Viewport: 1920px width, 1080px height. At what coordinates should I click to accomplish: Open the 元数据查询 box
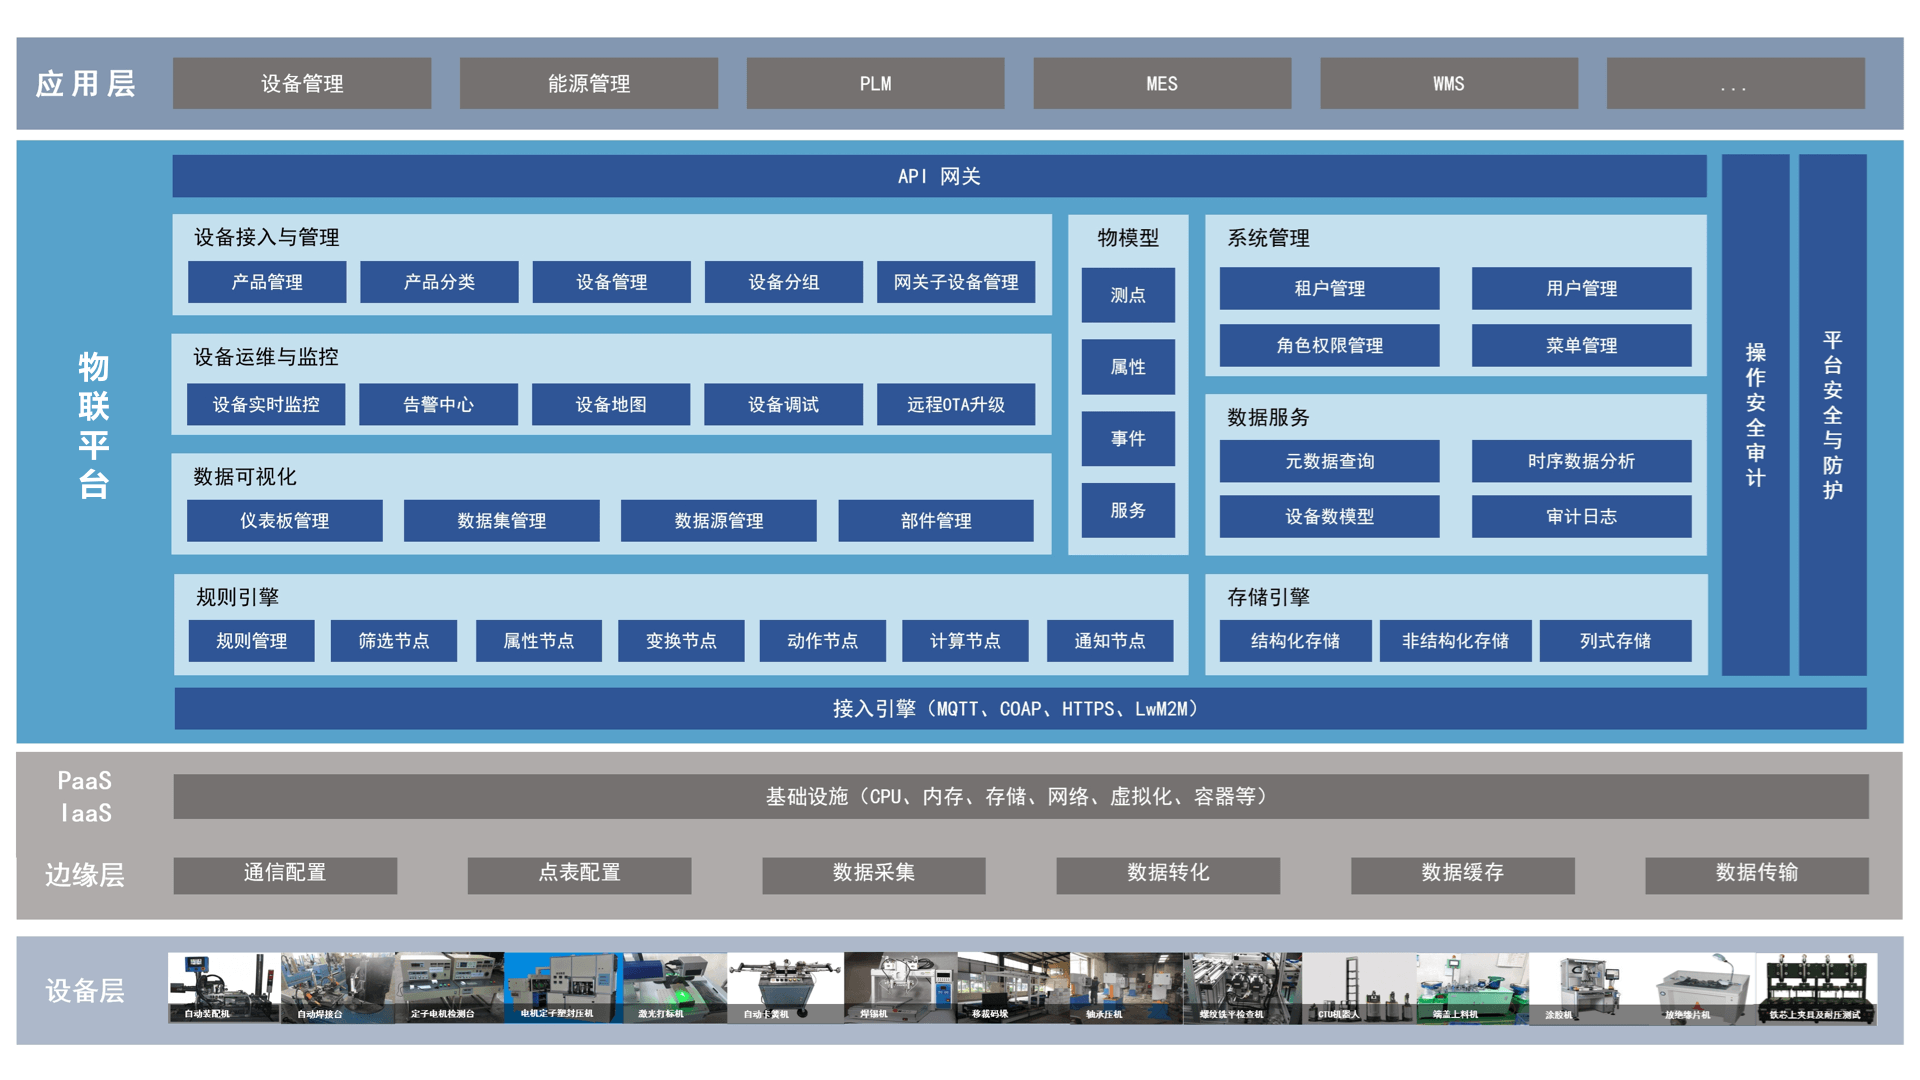click(1329, 461)
